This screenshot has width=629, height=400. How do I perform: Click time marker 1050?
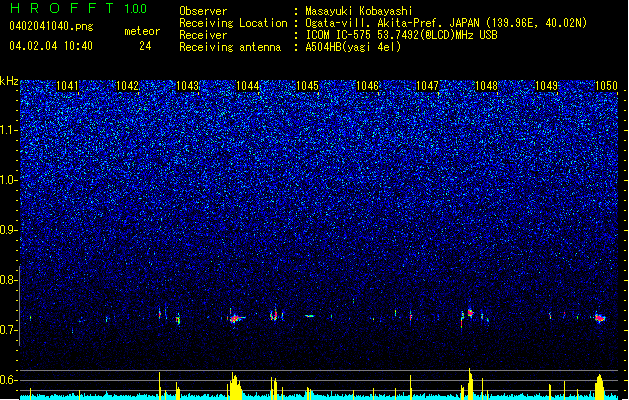click(606, 85)
